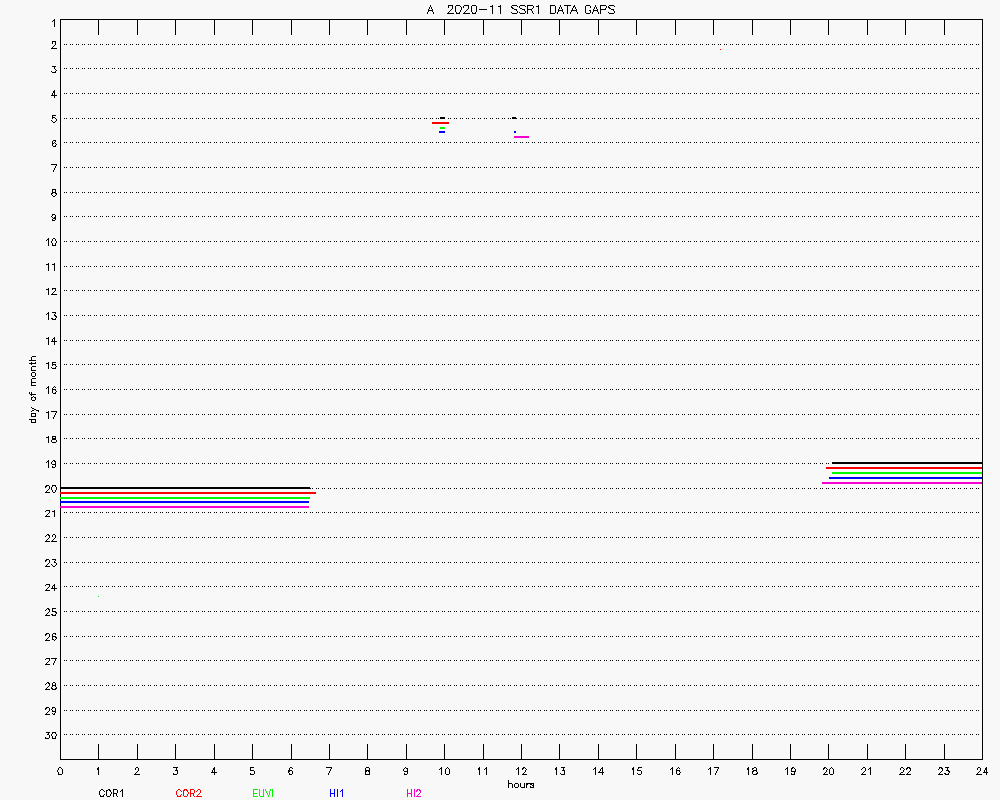Click the magenta HI2 gap near hour 12 on day 5
The height and width of the screenshot is (800, 1000).
coord(521,136)
